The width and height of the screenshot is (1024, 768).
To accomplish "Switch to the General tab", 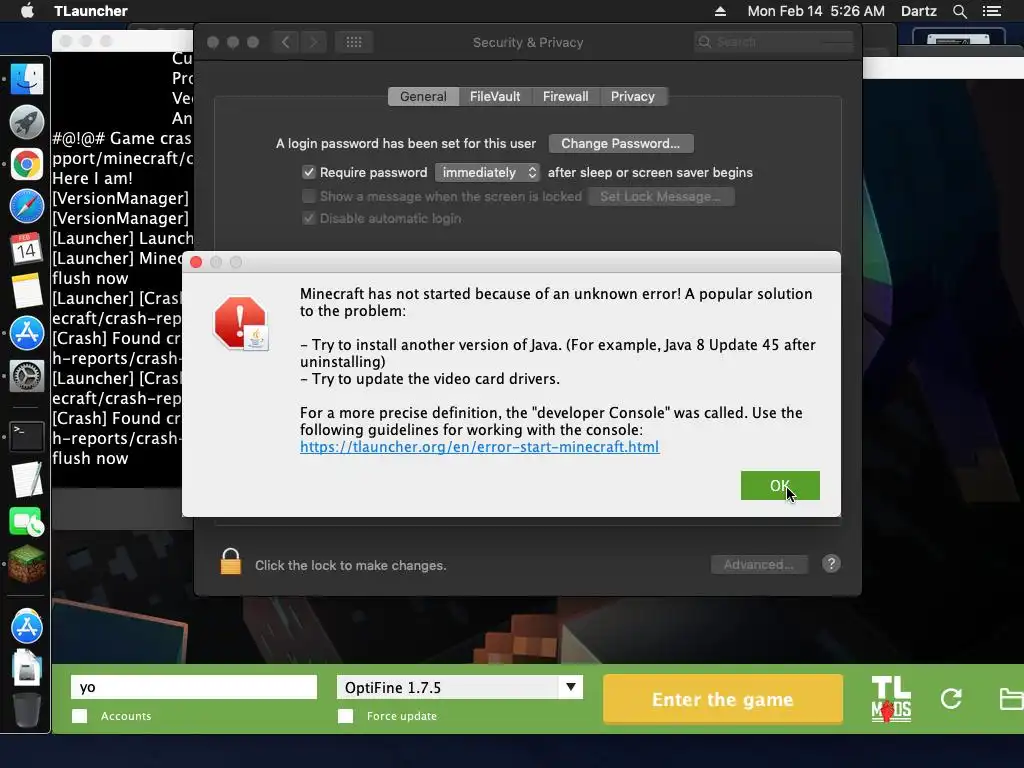I will pos(423,97).
